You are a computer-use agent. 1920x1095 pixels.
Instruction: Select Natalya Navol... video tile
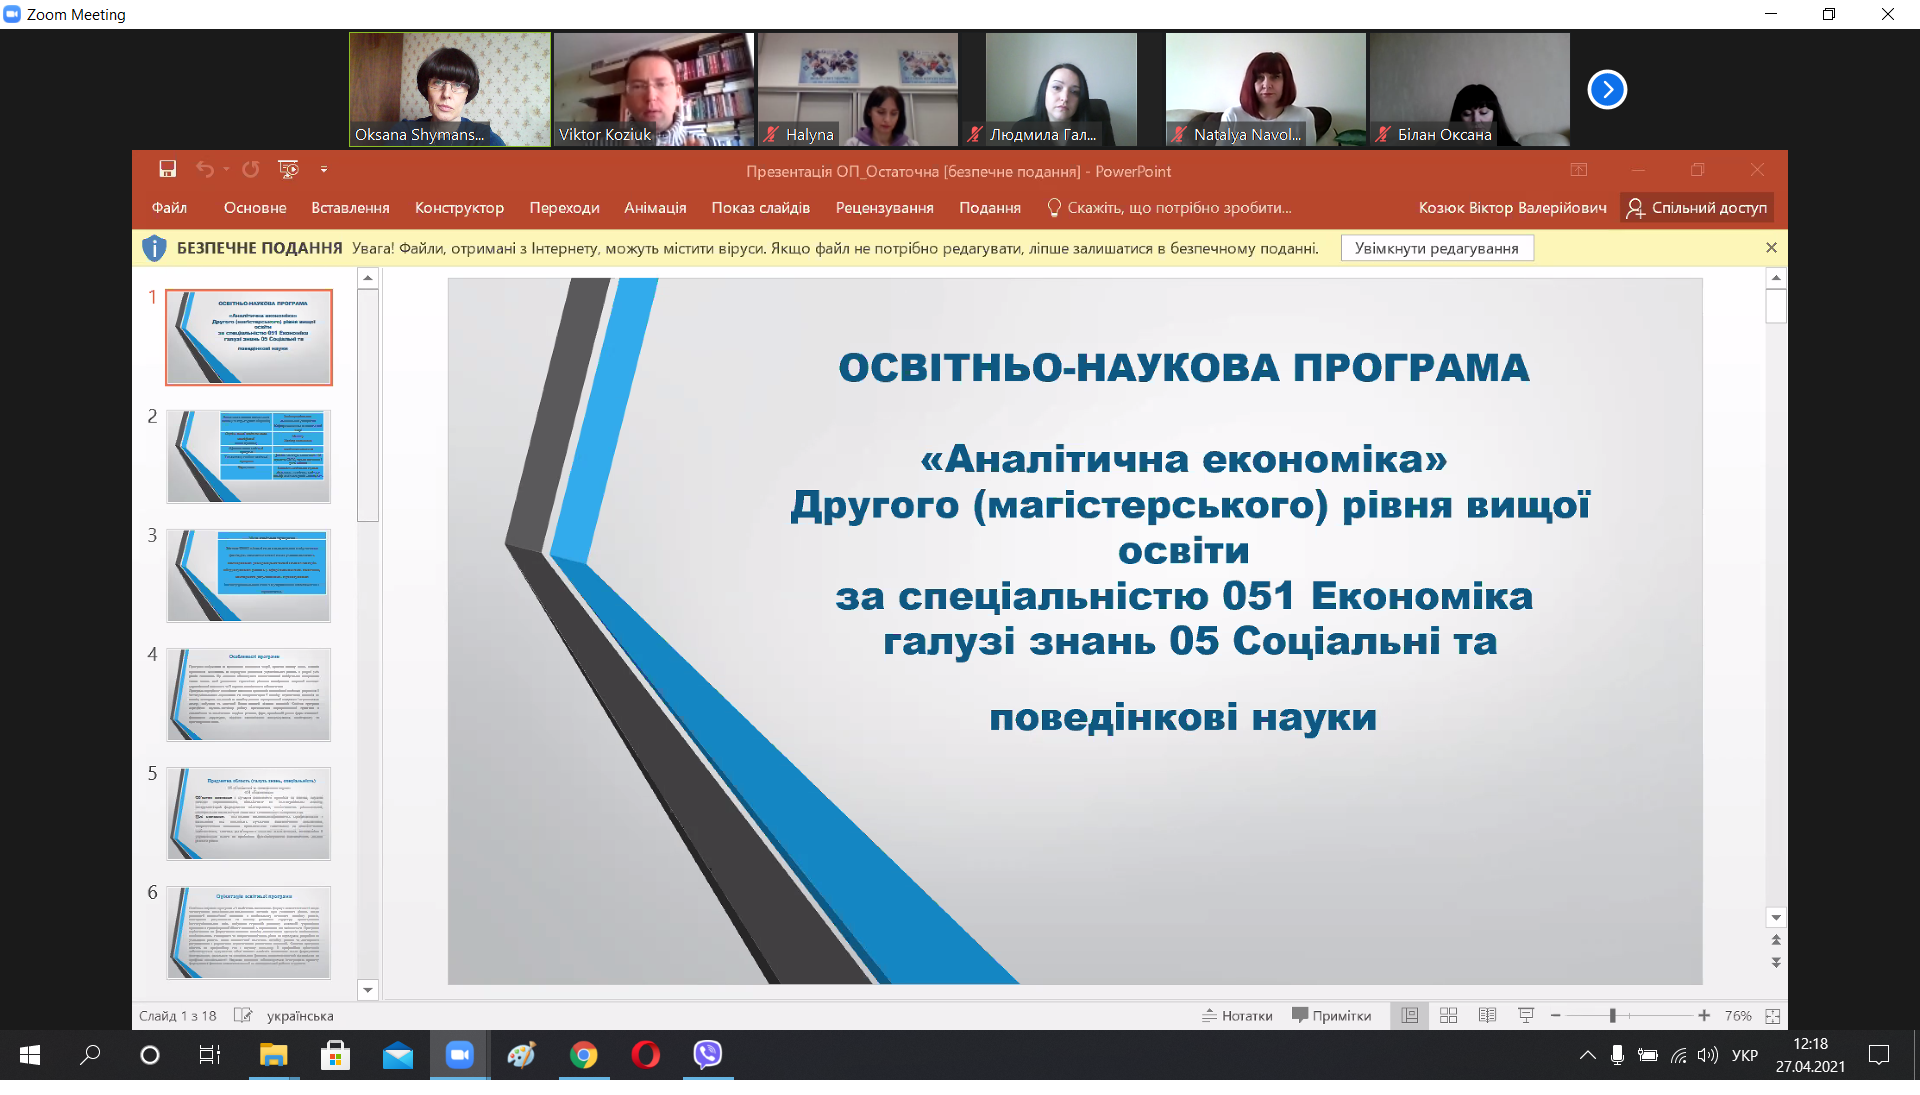coord(1266,89)
